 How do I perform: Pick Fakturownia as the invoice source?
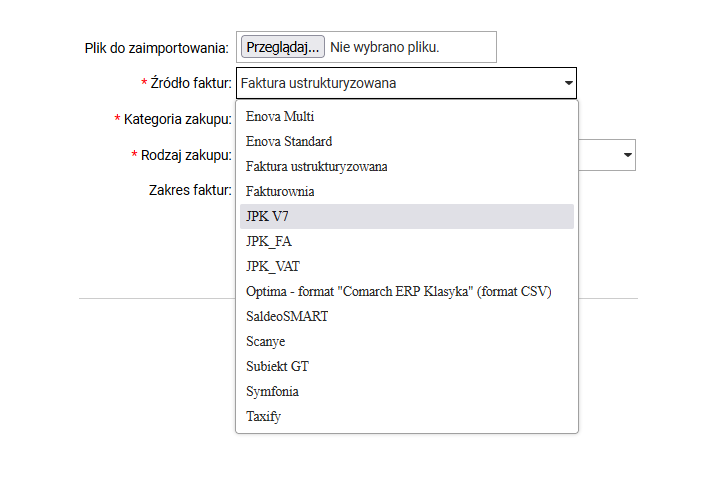click(280, 191)
